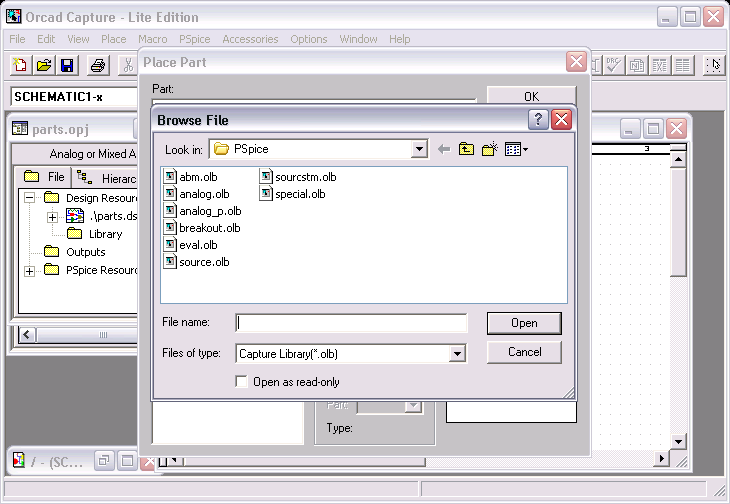Restore the minimized schematic page window
This screenshot has height=504, width=730.
click(104, 461)
